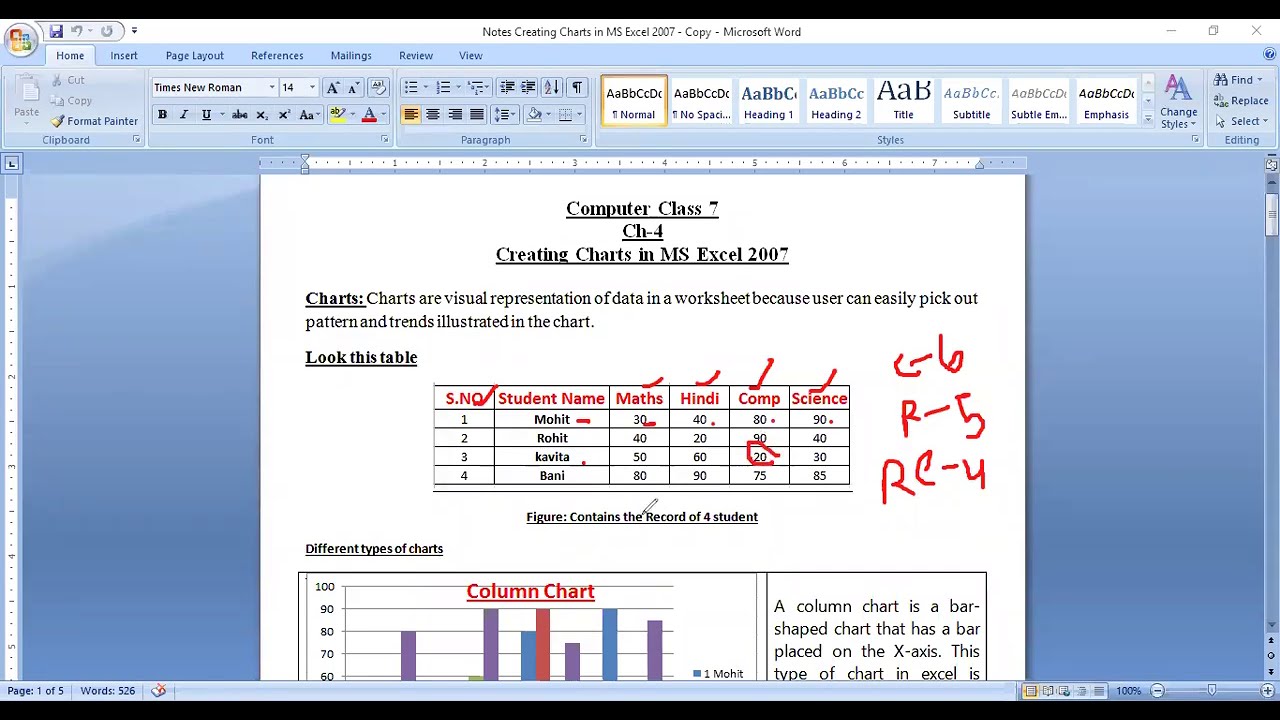Click the vertical scrollbar thumb
This screenshot has width=1280, height=720.
click(x=1272, y=214)
